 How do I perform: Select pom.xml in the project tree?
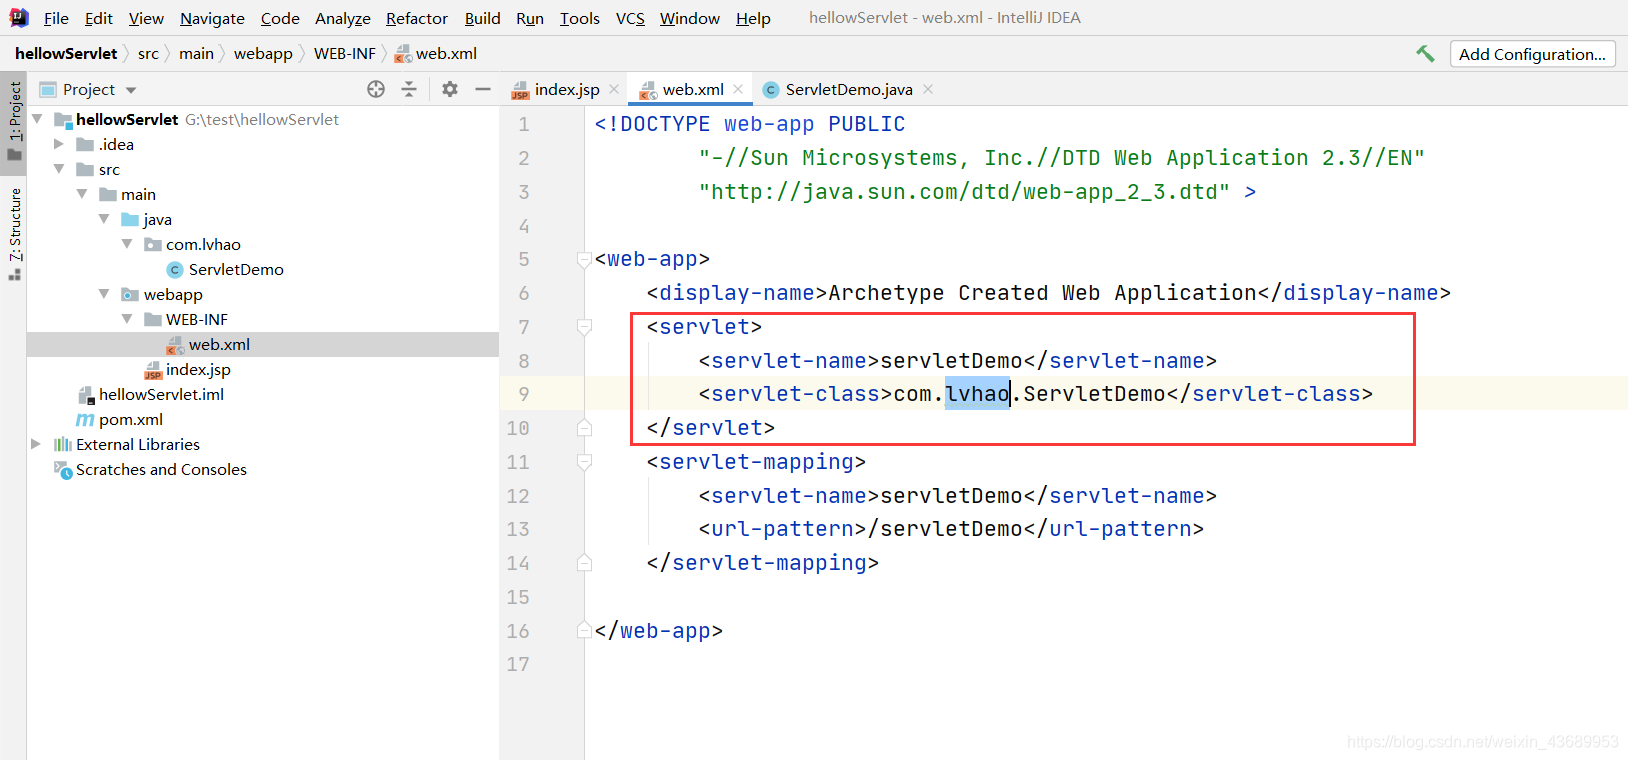tap(131, 420)
